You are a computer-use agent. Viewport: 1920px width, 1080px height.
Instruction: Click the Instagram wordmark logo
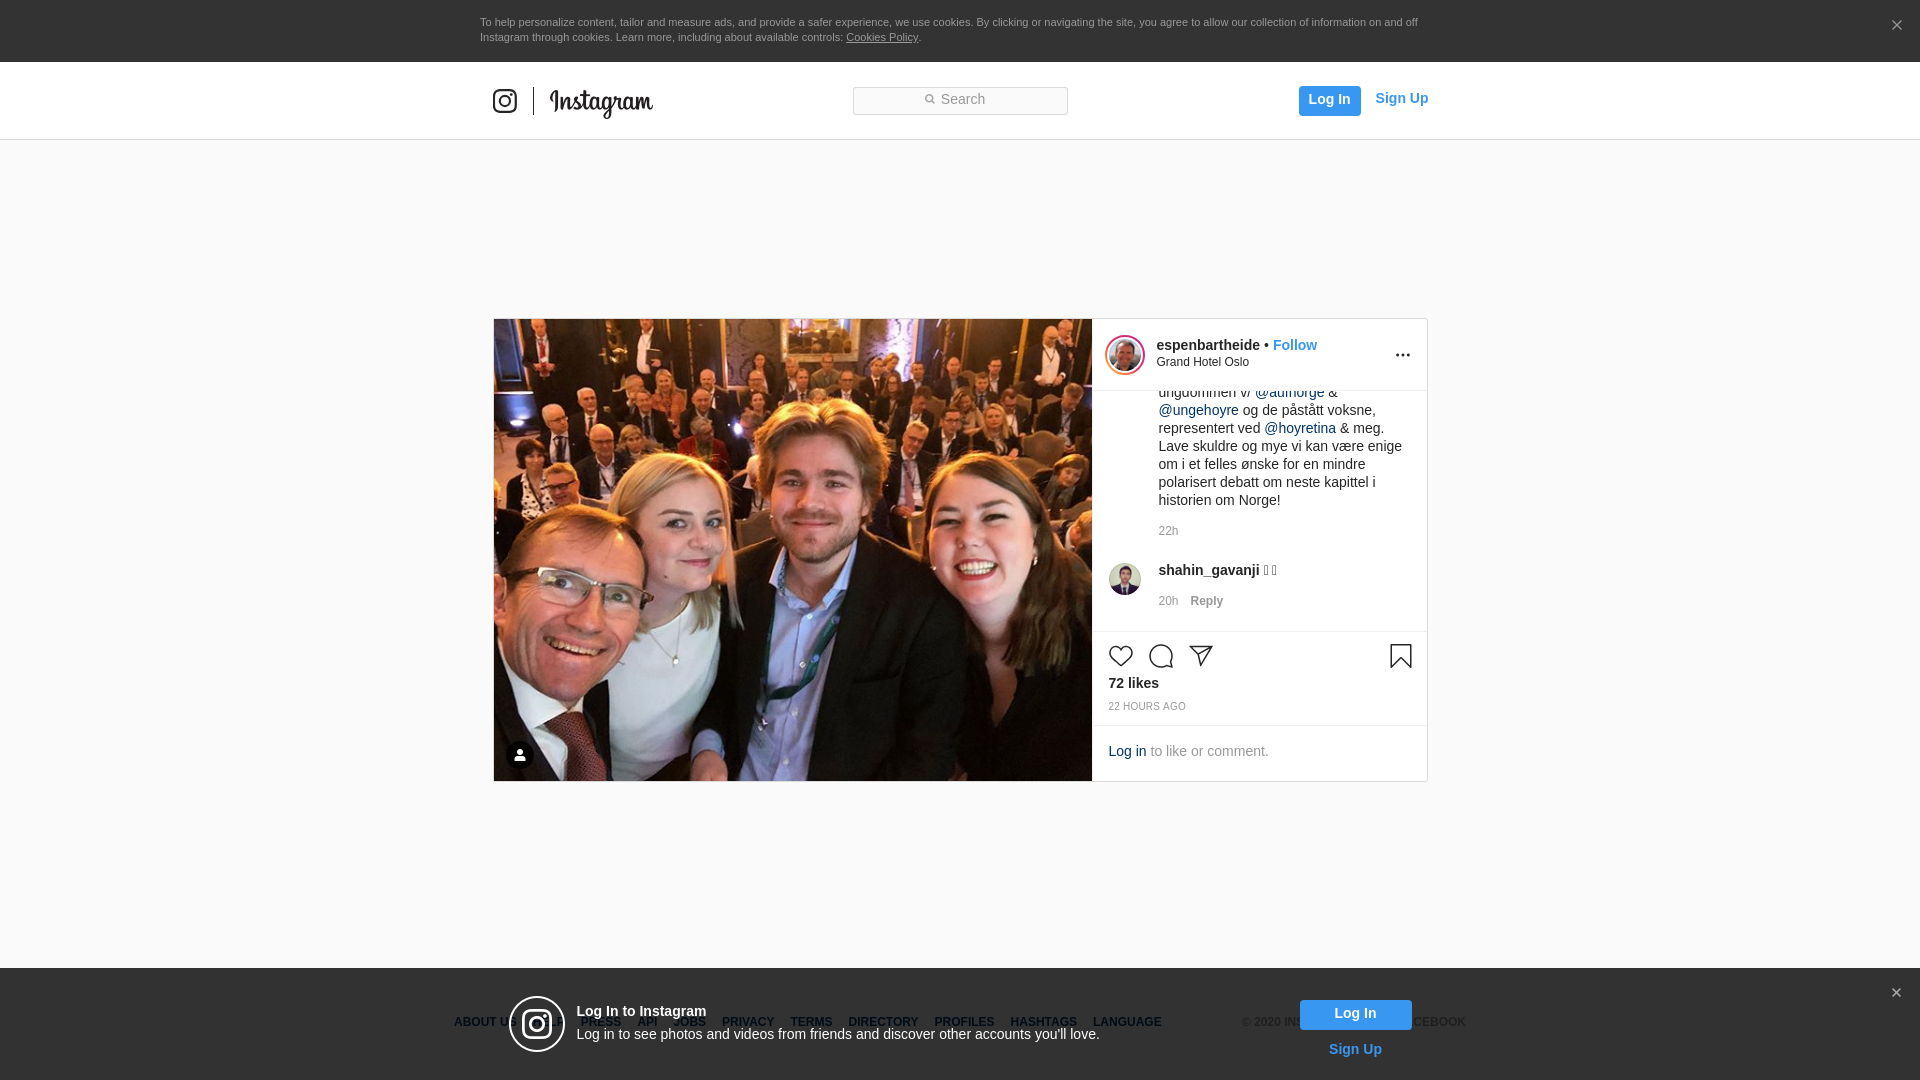[601, 103]
